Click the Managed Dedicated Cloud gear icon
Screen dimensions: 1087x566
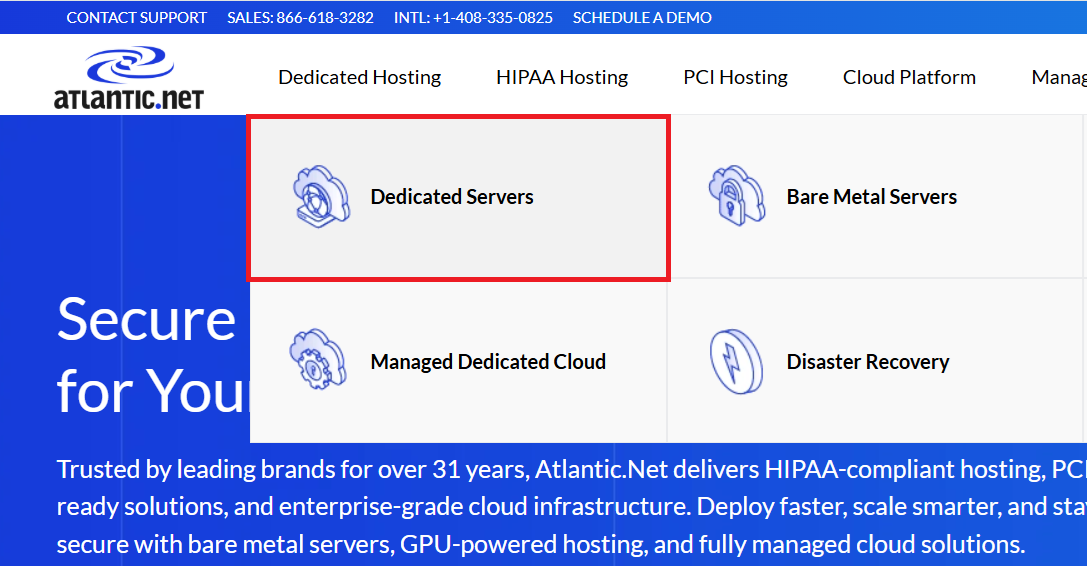(x=318, y=359)
